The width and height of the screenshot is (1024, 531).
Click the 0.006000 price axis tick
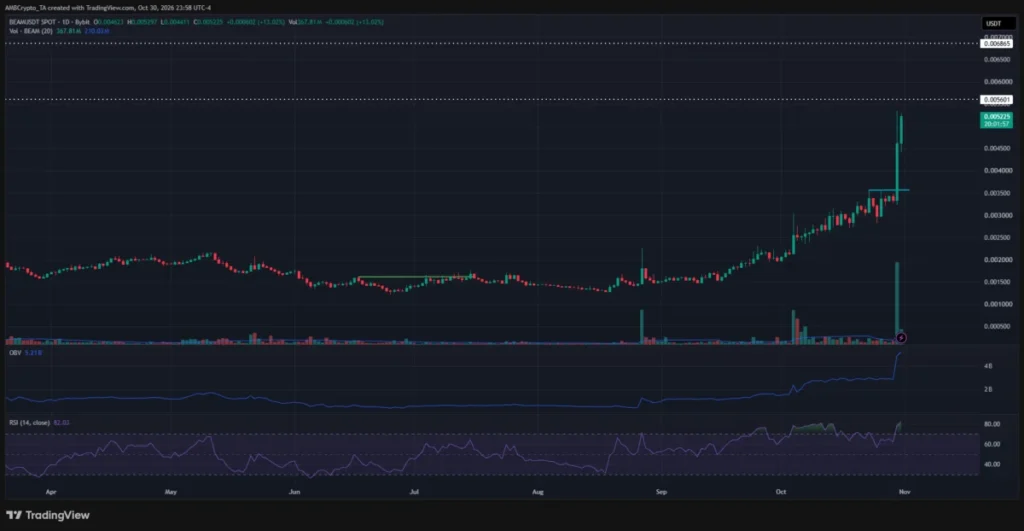[x=997, y=82]
